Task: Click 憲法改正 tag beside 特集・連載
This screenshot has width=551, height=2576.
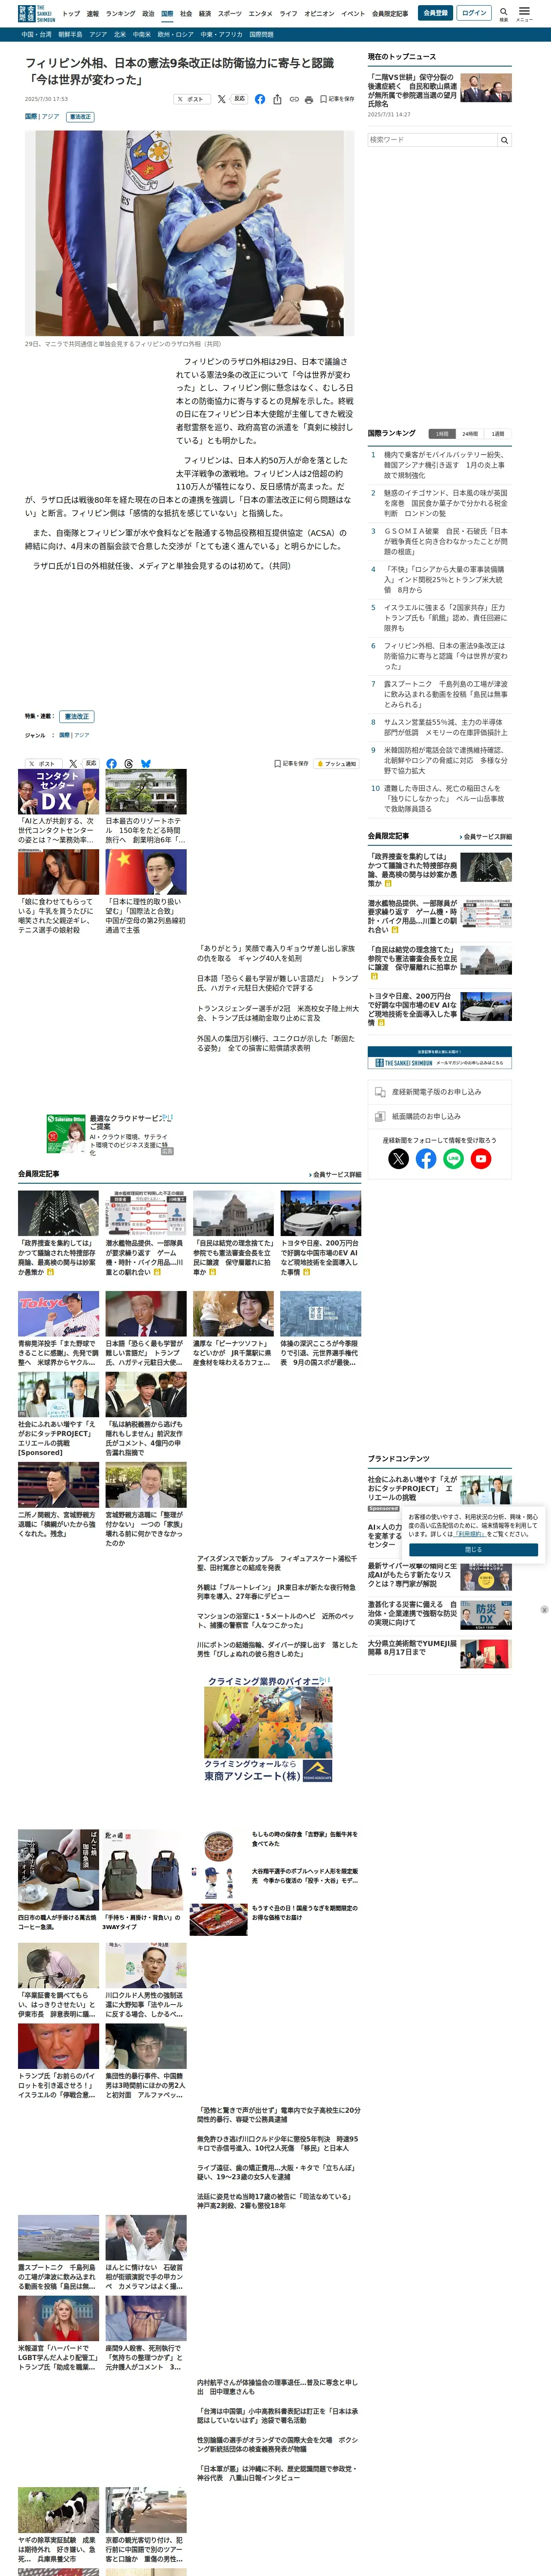Action: pyautogui.click(x=76, y=716)
